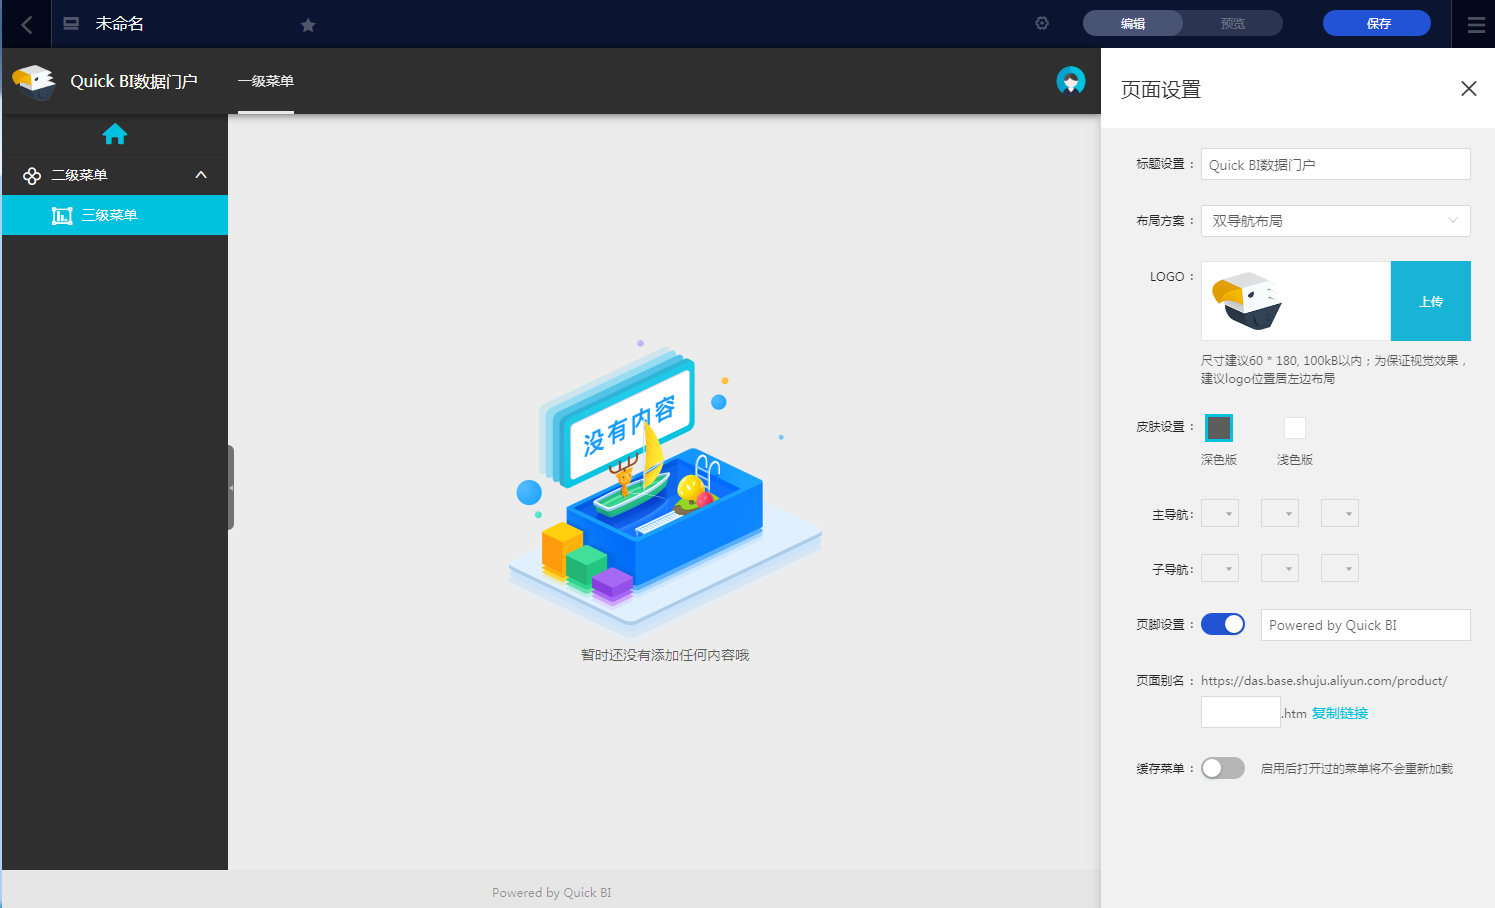Open the first 主导航 color dropdown

click(x=1220, y=514)
